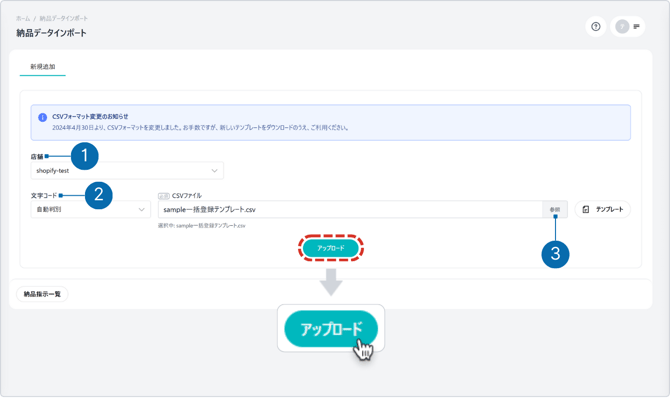Click the small アップロード button
Viewport: 670px width, 399px height.
pyautogui.click(x=331, y=248)
